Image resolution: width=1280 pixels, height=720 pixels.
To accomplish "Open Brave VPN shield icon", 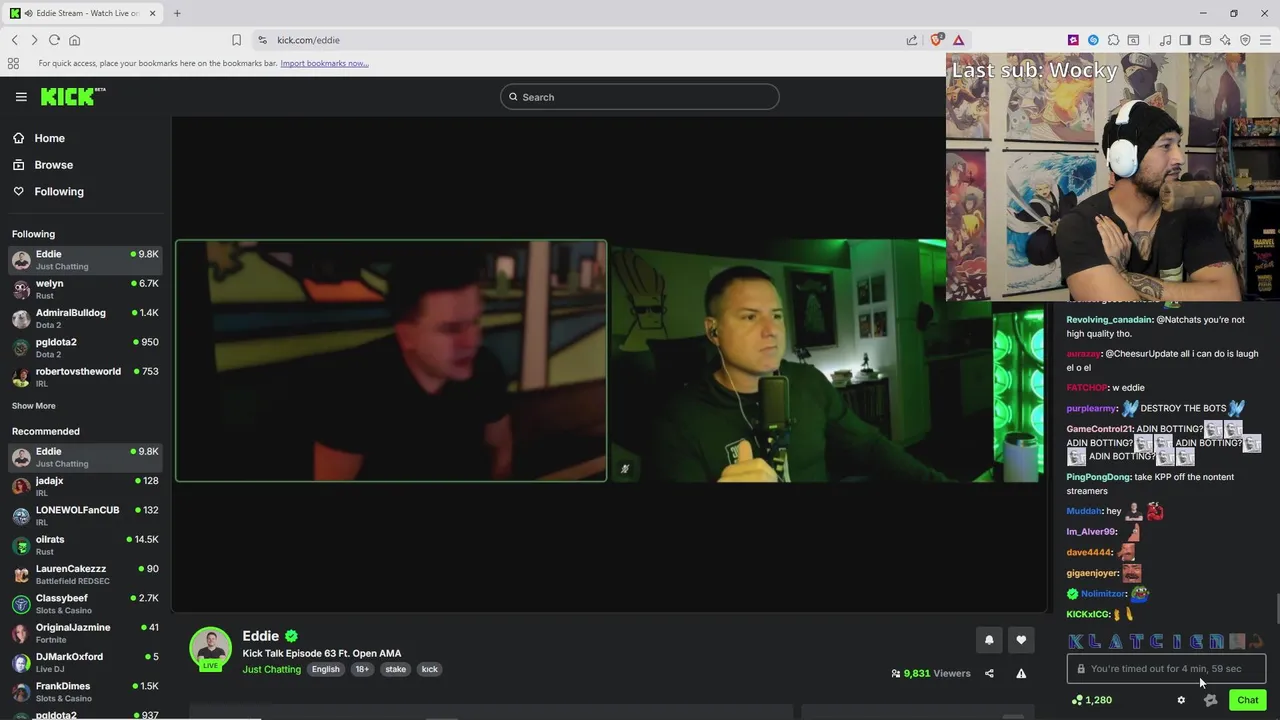I will pos(1245,40).
